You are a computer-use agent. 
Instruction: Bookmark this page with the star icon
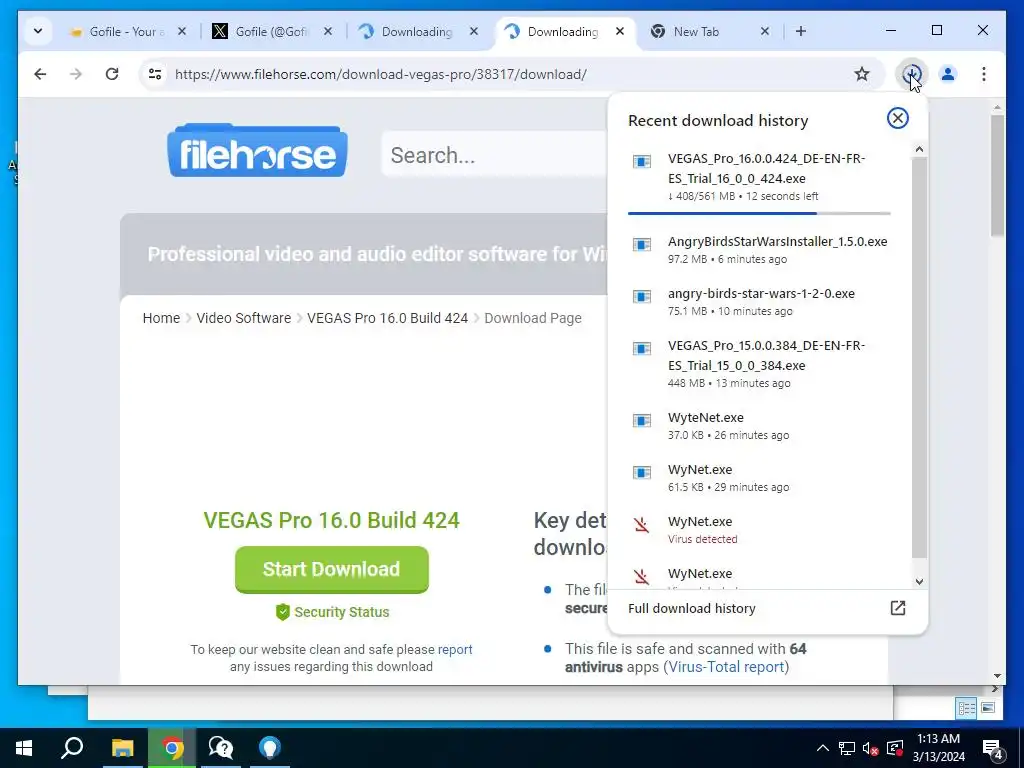click(862, 74)
